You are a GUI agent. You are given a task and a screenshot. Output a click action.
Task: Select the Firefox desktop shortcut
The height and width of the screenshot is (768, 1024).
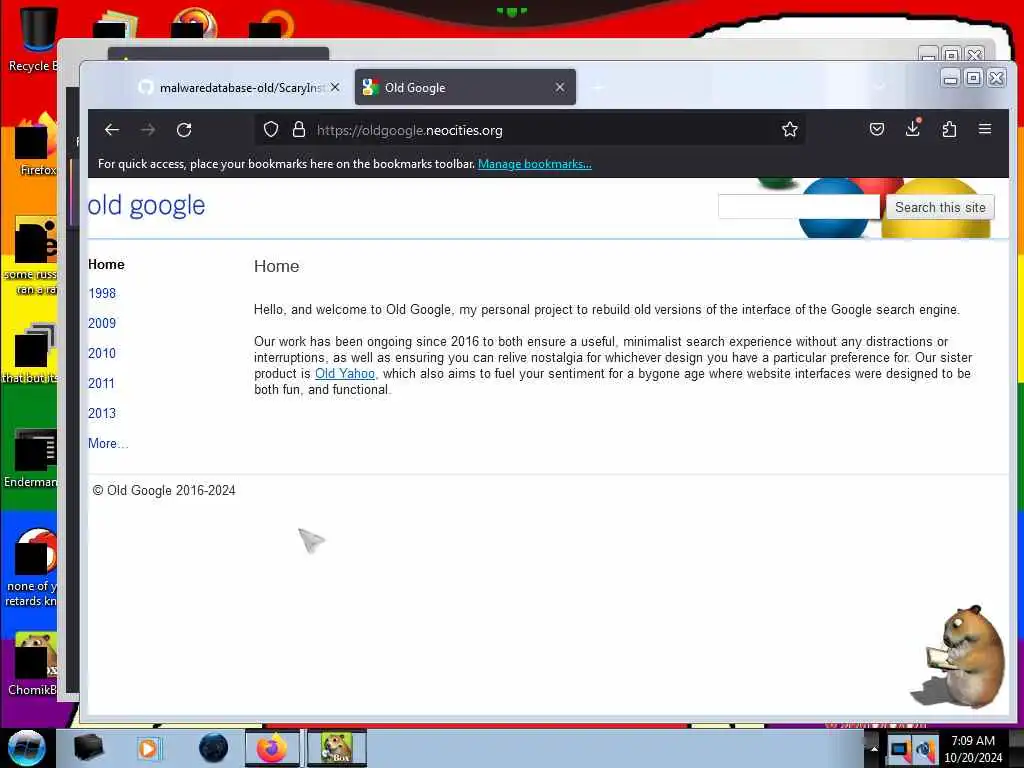point(37,145)
